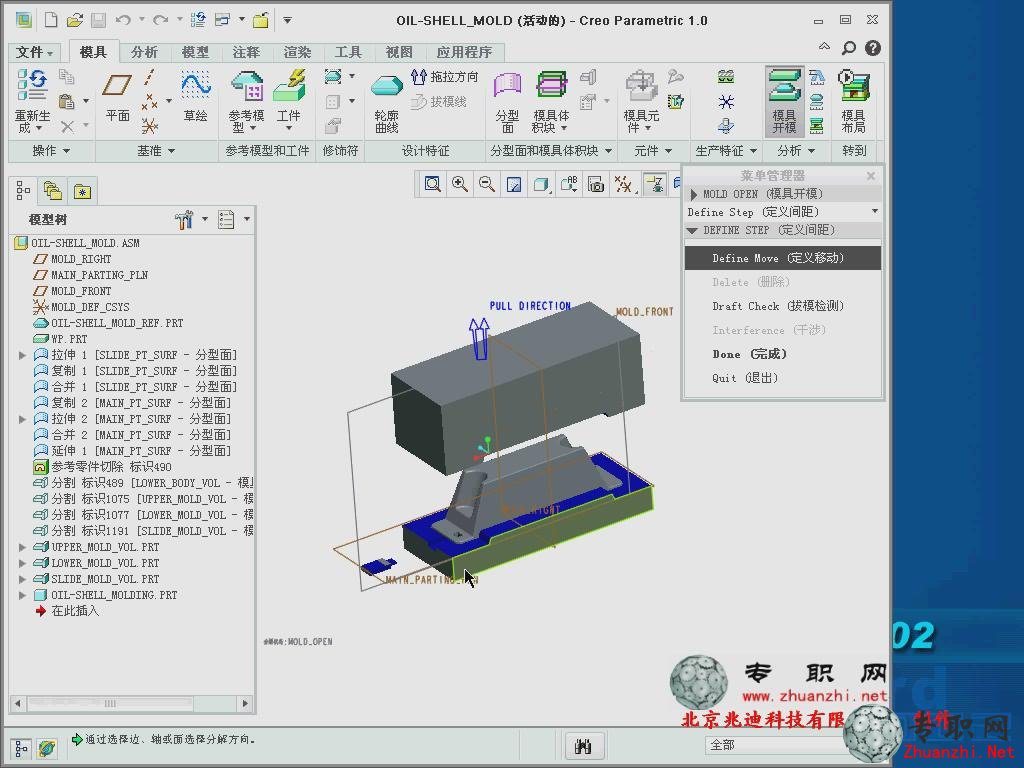Click the Open folder icon
Screen dimensions: 1024x768
click(x=74, y=20)
